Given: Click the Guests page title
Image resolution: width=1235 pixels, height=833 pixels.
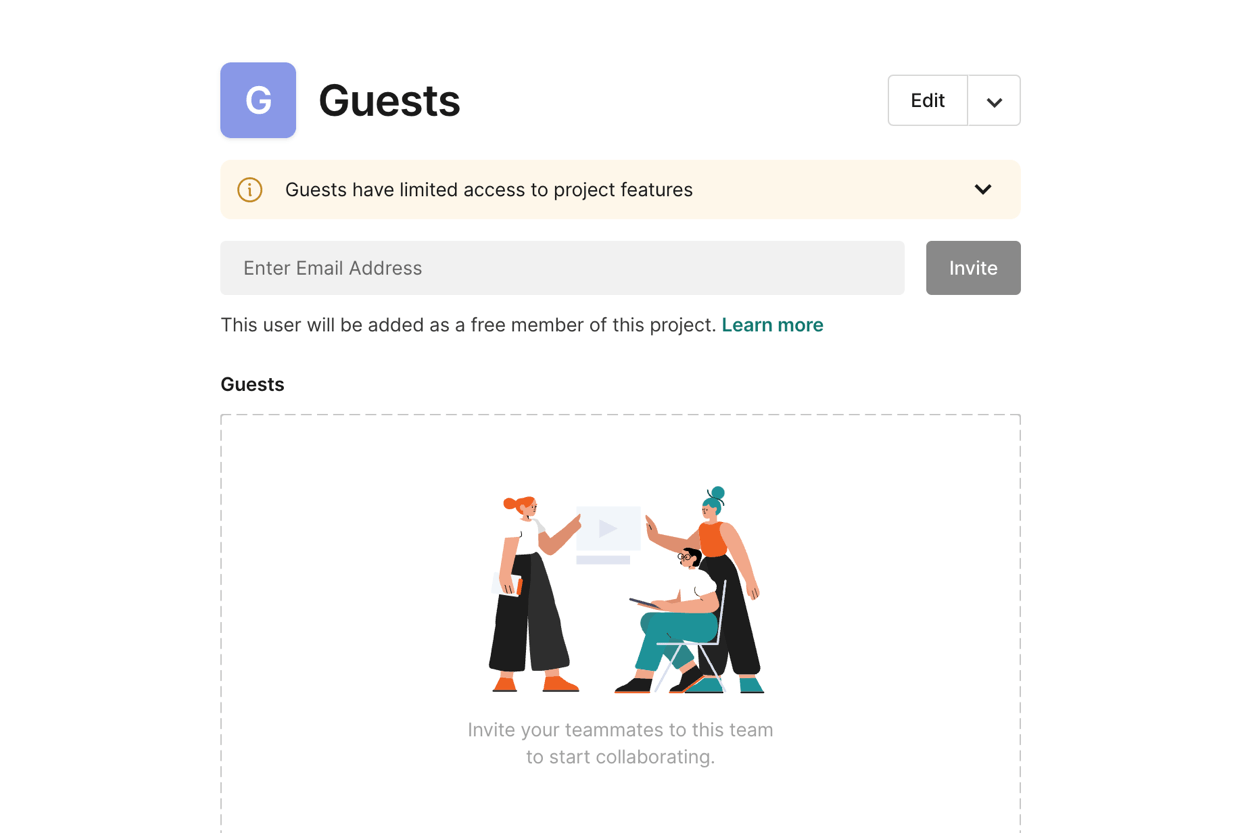Looking at the screenshot, I should pyautogui.click(x=389, y=101).
